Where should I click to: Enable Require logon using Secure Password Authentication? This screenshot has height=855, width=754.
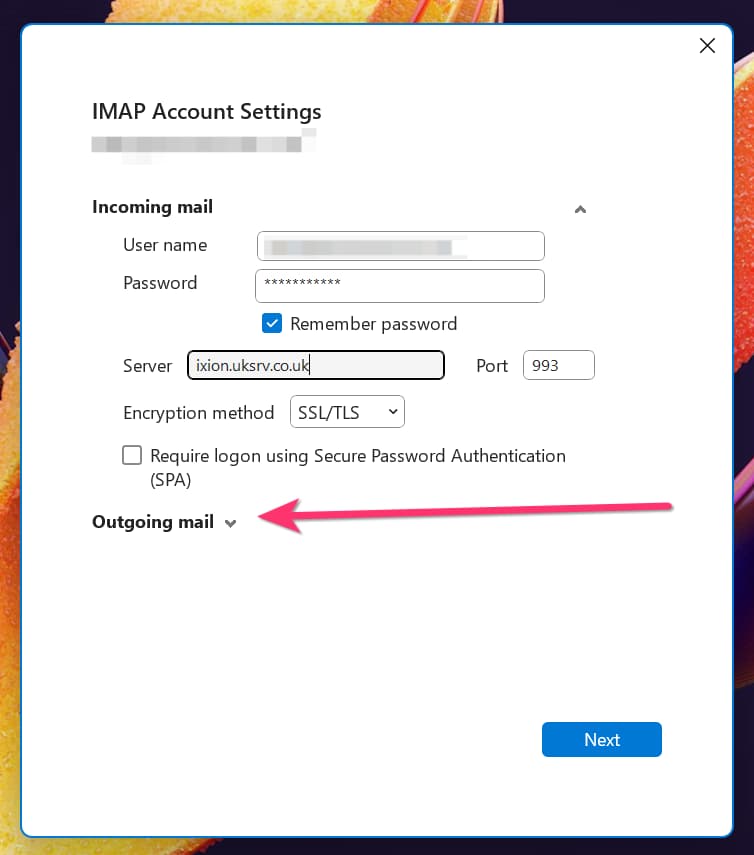point(132,455)
